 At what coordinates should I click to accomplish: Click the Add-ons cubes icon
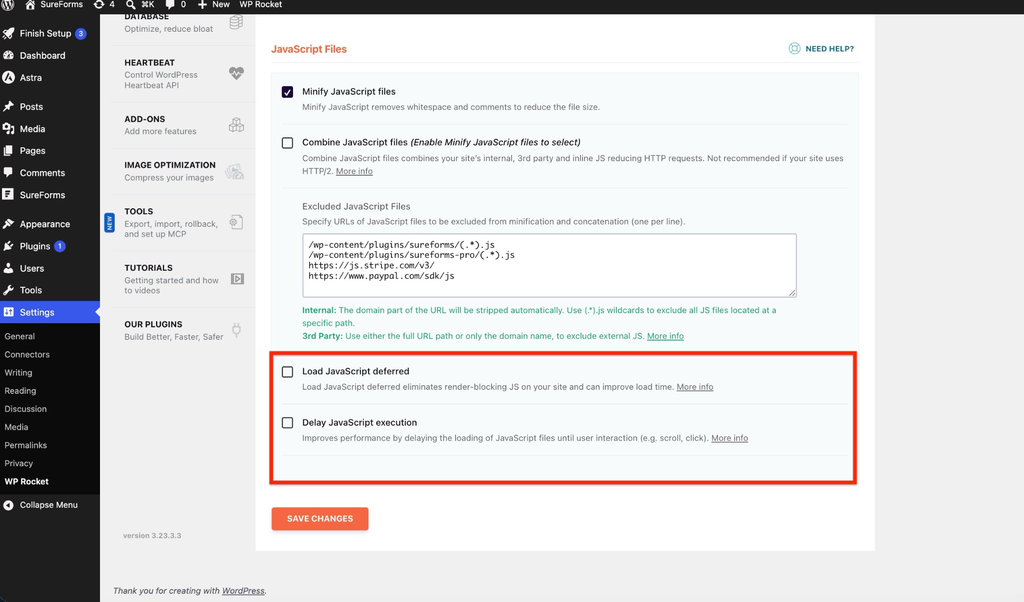click(236, 125)
